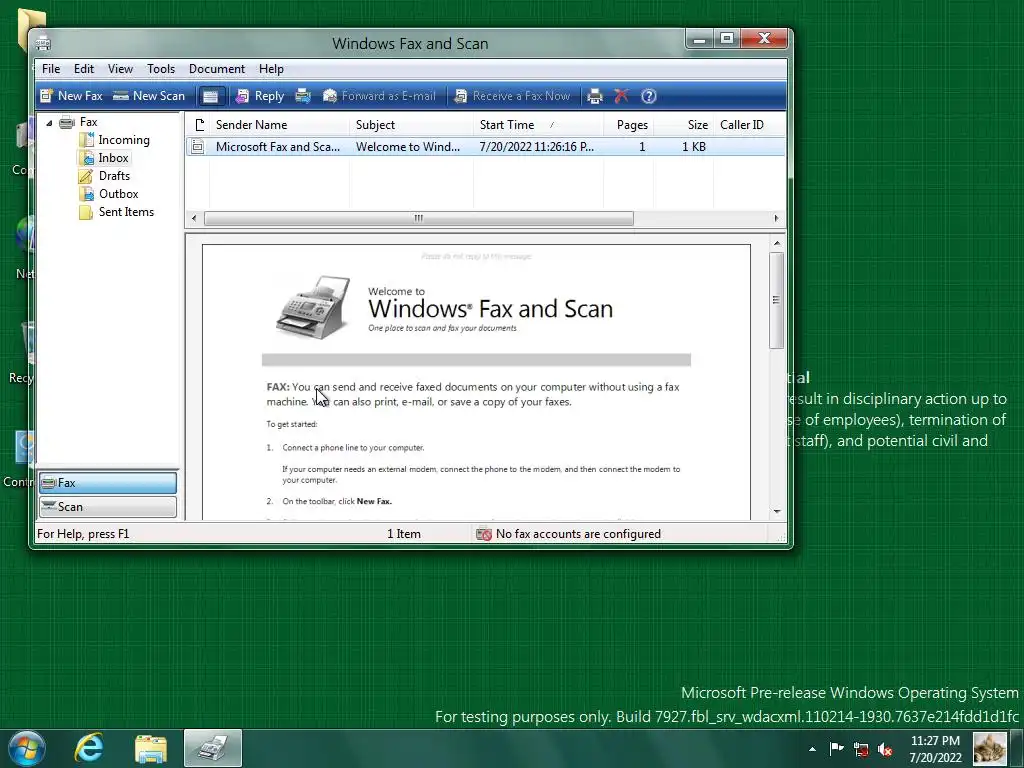
Task: Click the 'No fax accounts are configured' status icon
Action: coord(484,534)
